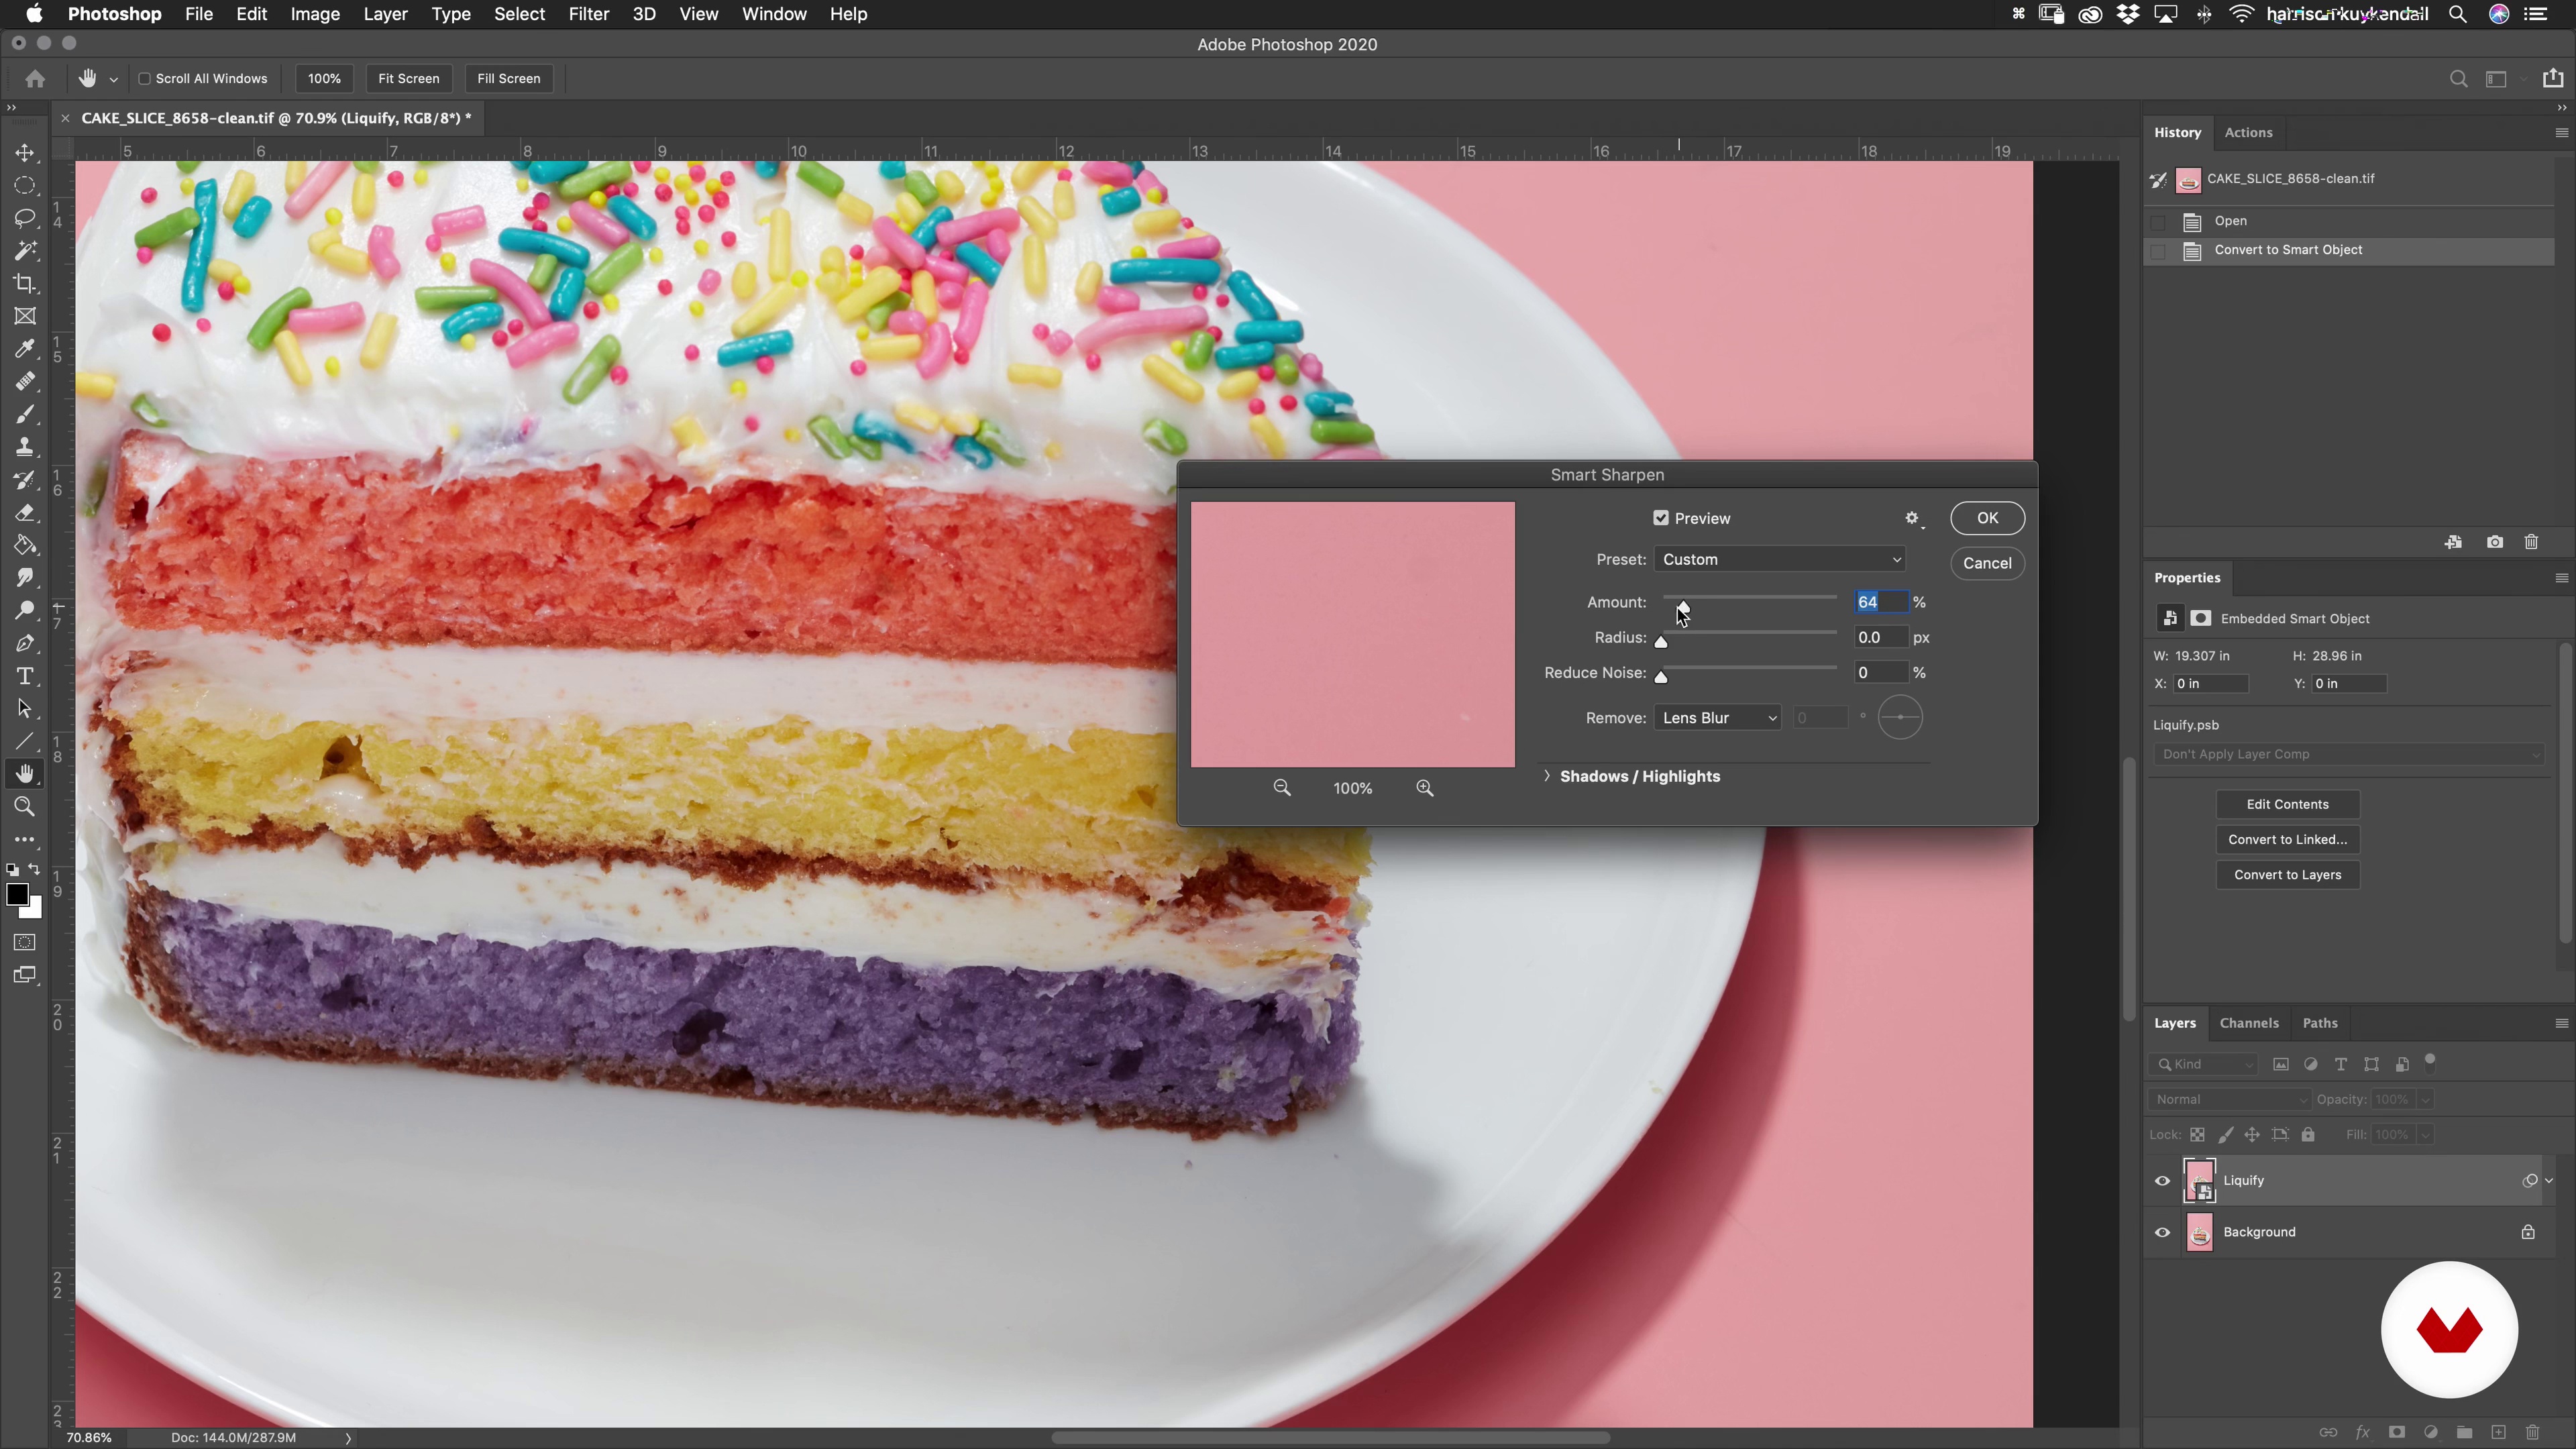Switch to the Actions tab

pos(2248,132)
